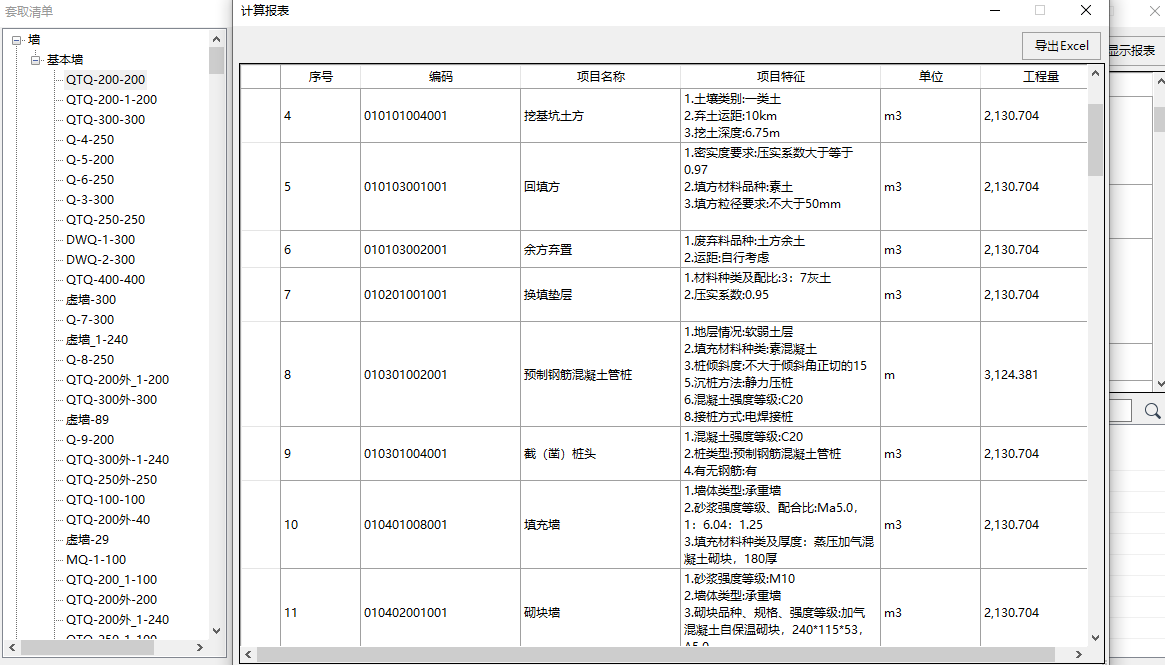The width and height of the screenshot is (1165, 665).
Task: Select tree item 虚墙-300
Action: tap(91, 300)
